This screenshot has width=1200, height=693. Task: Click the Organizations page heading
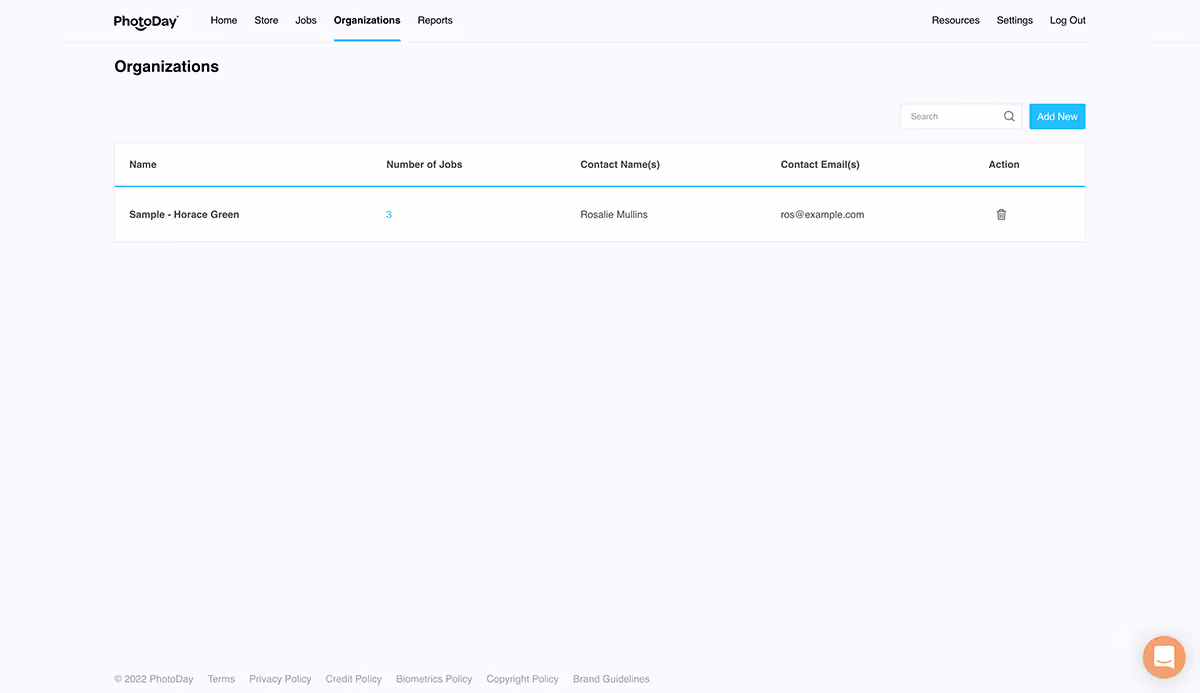click(x=166, y=67)
